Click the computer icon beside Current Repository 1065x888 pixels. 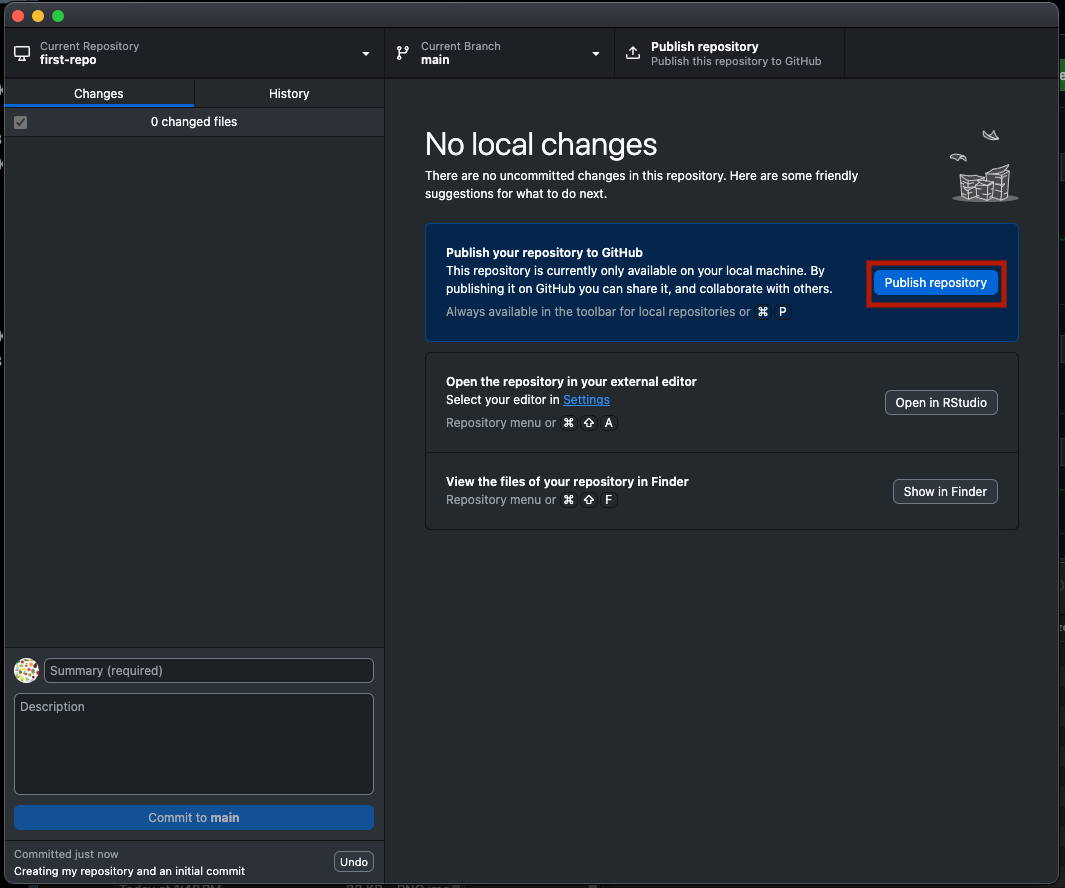(22, 53)
